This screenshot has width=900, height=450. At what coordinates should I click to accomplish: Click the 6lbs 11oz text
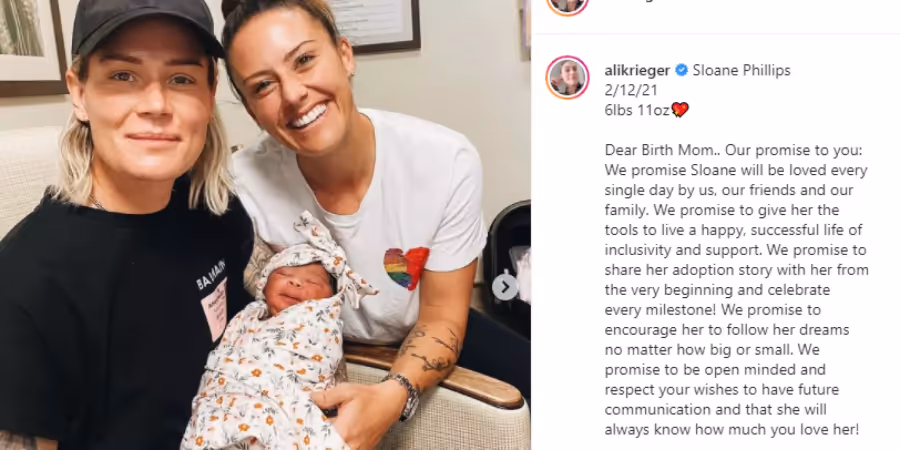[x=637, y=110]
